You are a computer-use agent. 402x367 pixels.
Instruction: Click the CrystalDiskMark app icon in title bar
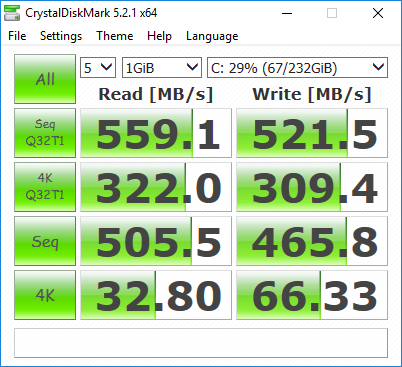pyautogui.click(x=12, y=13)
